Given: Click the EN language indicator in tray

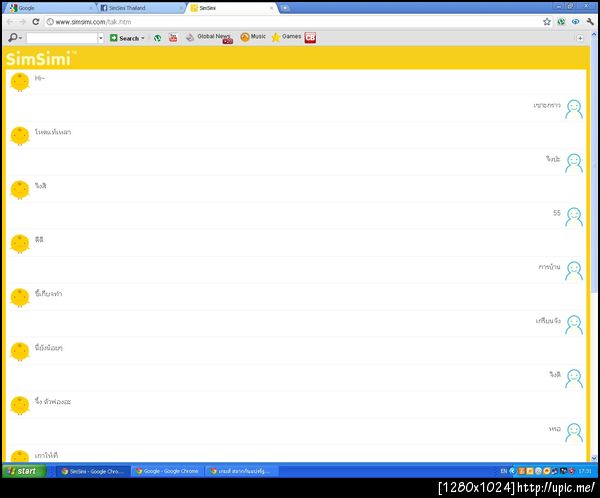Looking at the screenshot, I should click(x=504, y=471).
